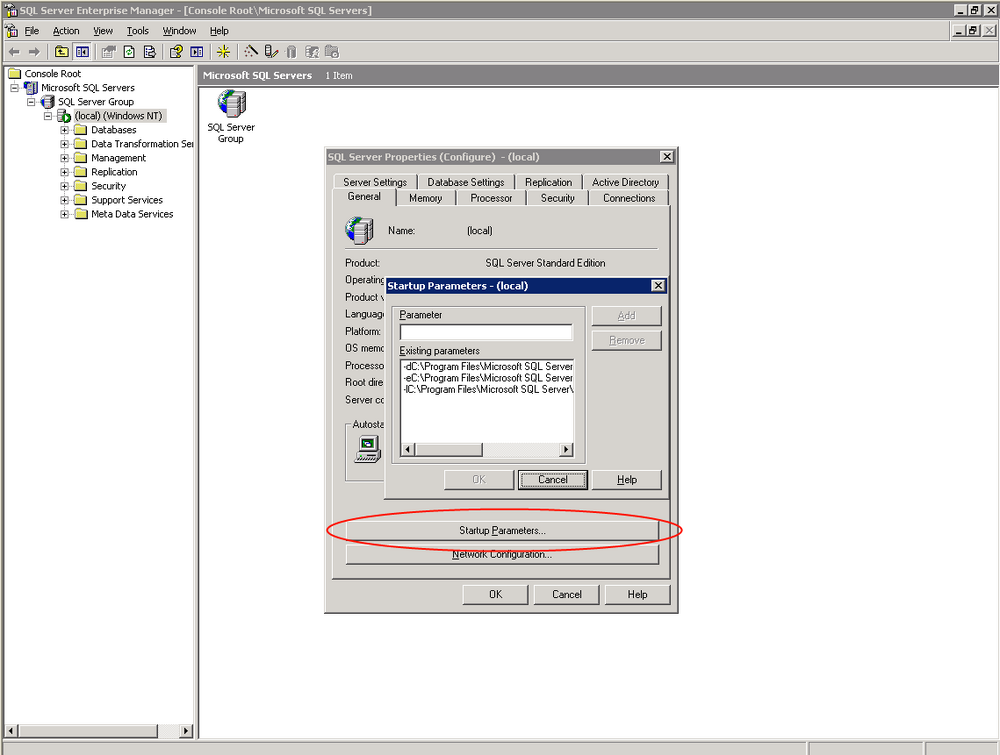The image size is (1000, 755).
Task: Click the MMC console icon in menu bar
Action: pyautogui.click(x=11, y=31)
